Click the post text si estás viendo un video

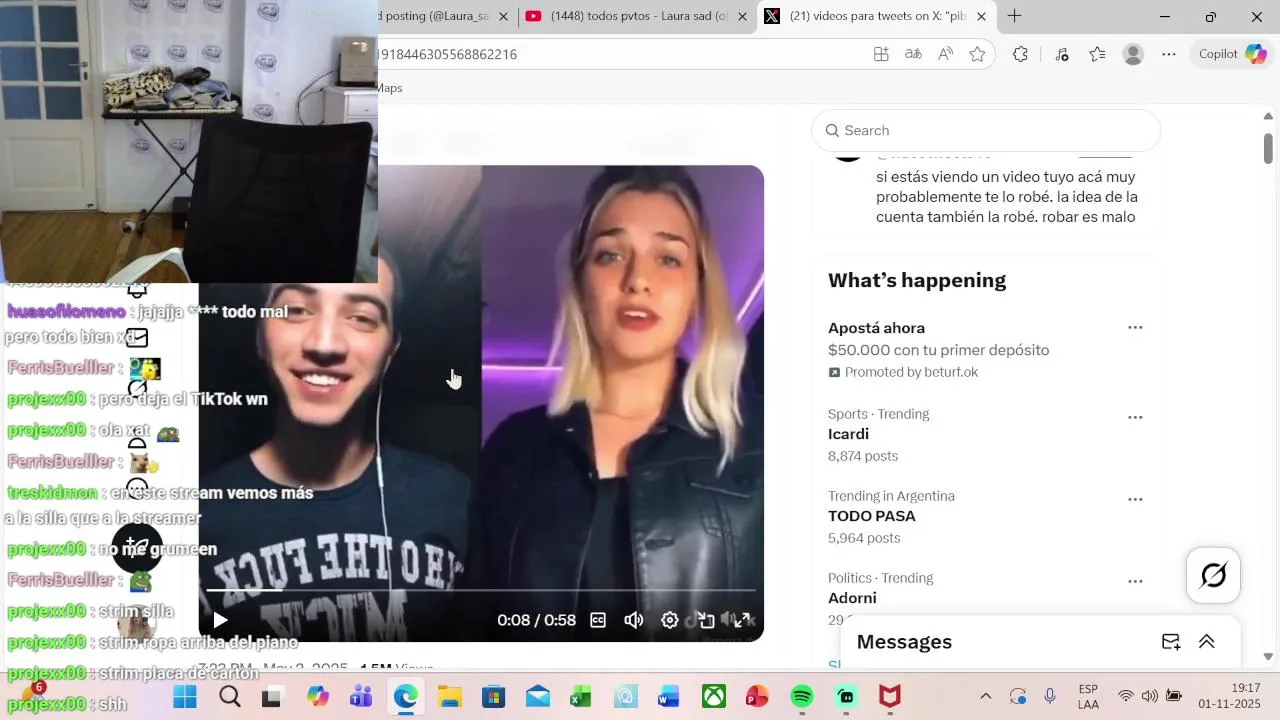(1006, 196)
